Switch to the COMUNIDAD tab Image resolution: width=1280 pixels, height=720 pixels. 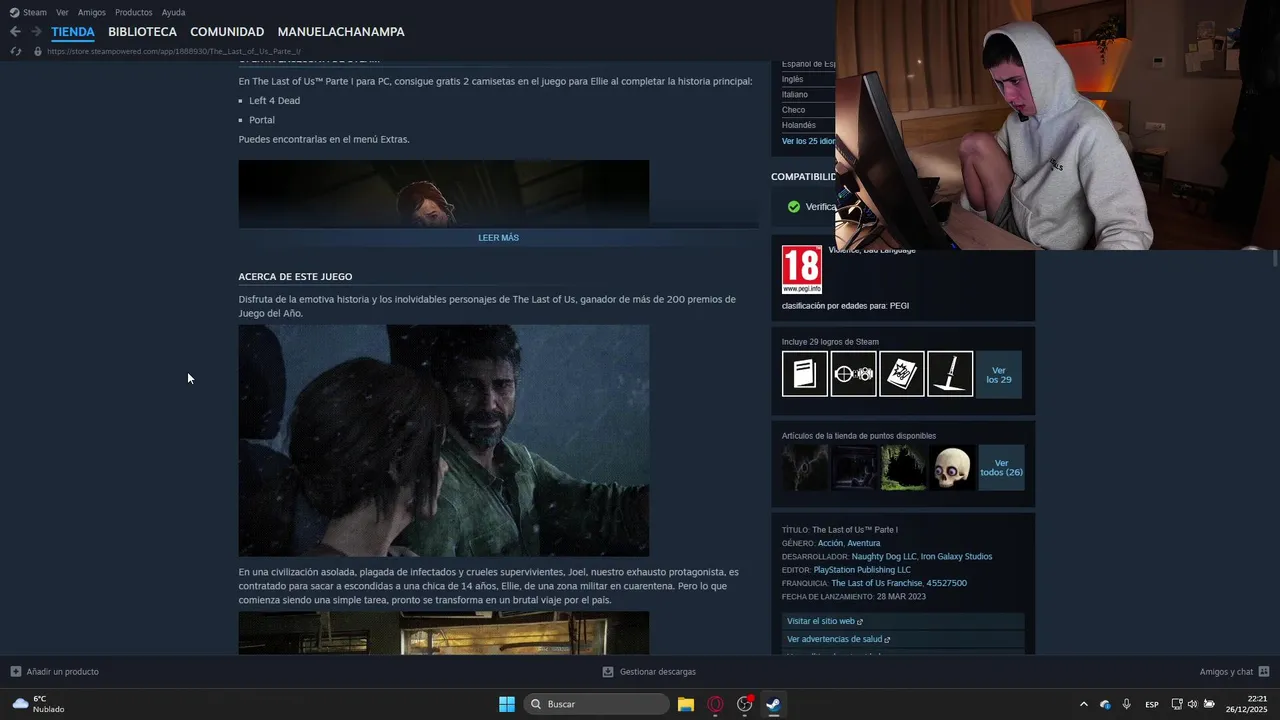[227, 32]
